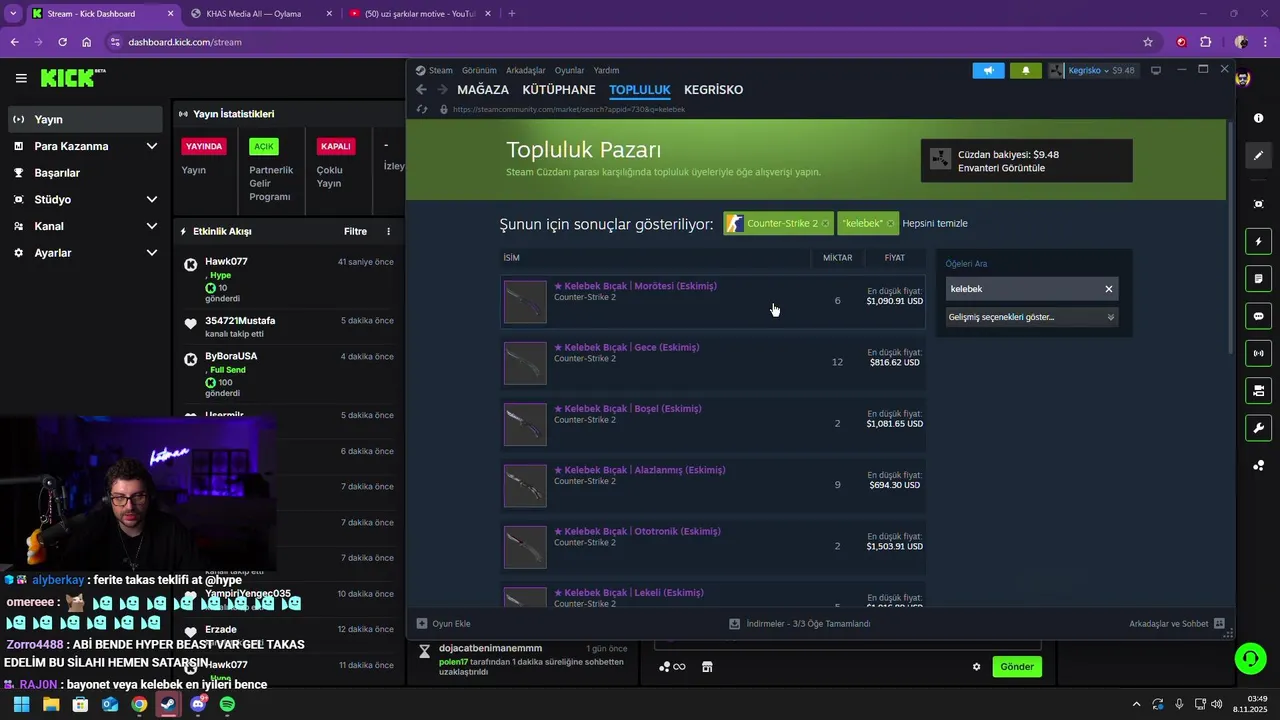Go back in the Steam window navigation
The width and height of the screenshot is (1280, 720).
pyautogui.click(x=421, y=90)
